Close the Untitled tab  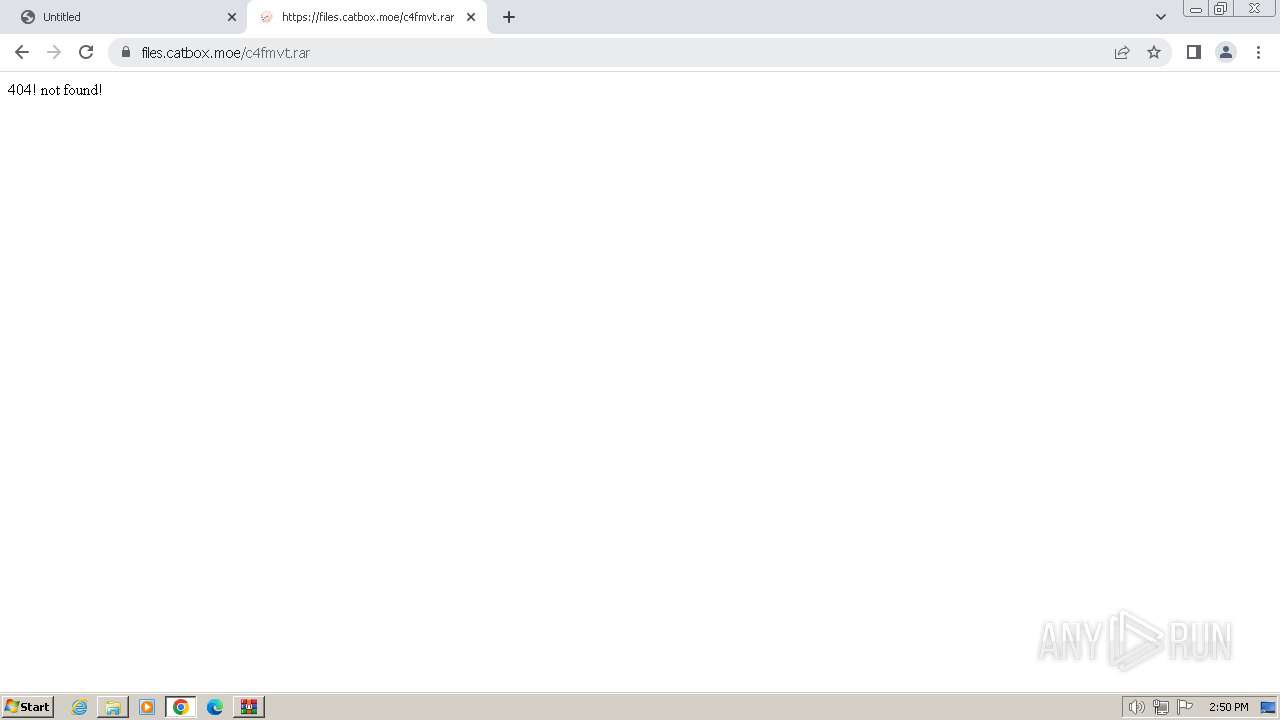point(232,17)
